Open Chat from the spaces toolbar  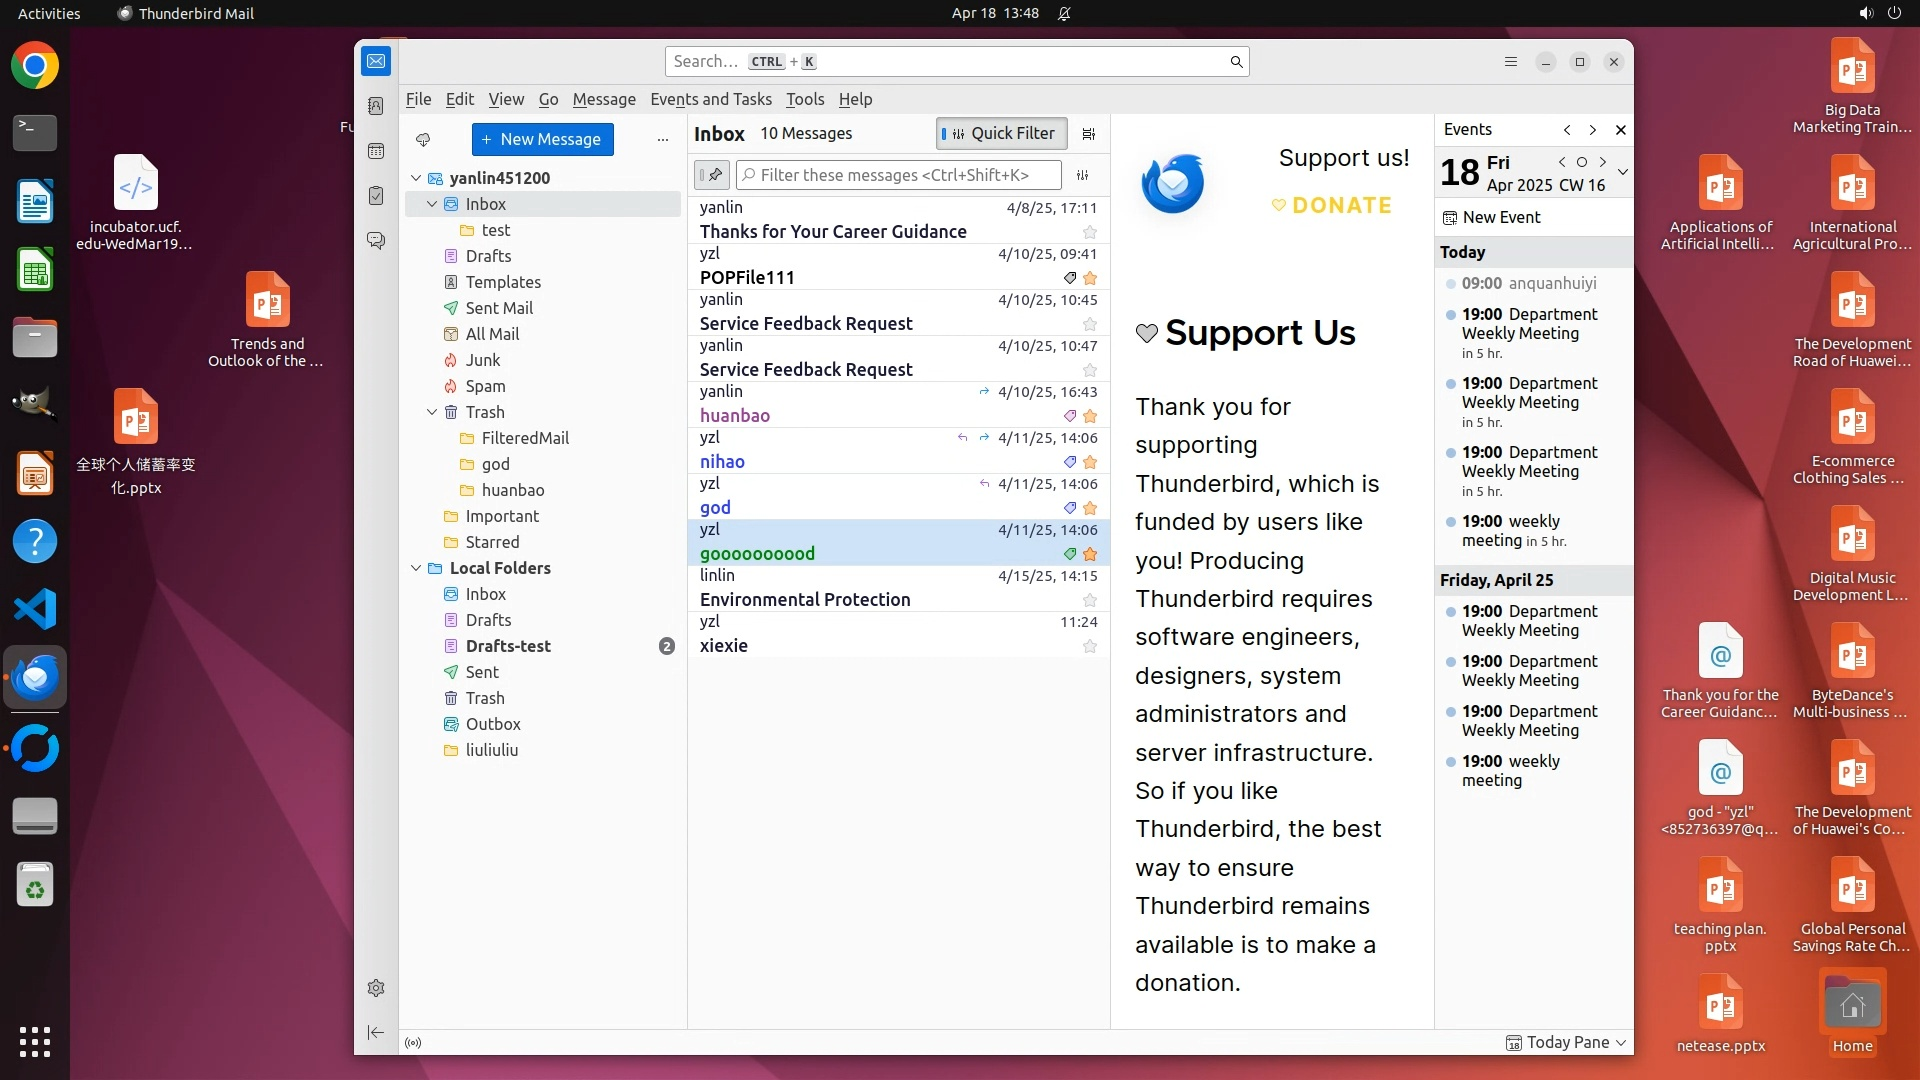click(x=376, y=241)
